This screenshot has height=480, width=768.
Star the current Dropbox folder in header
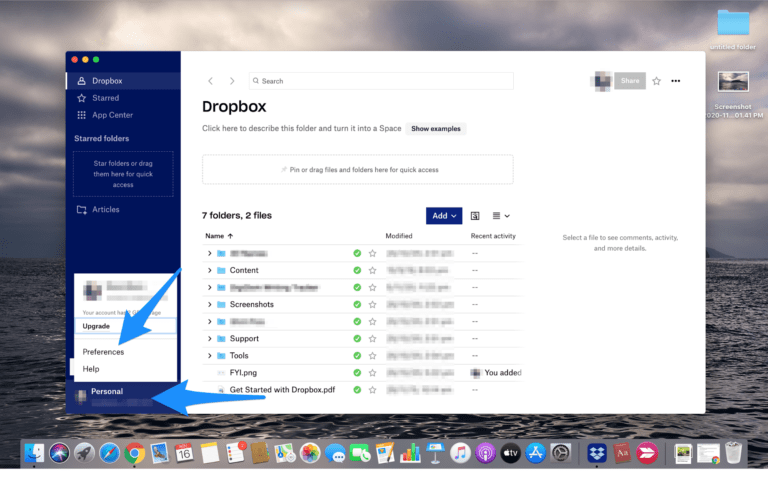(656, 81)
